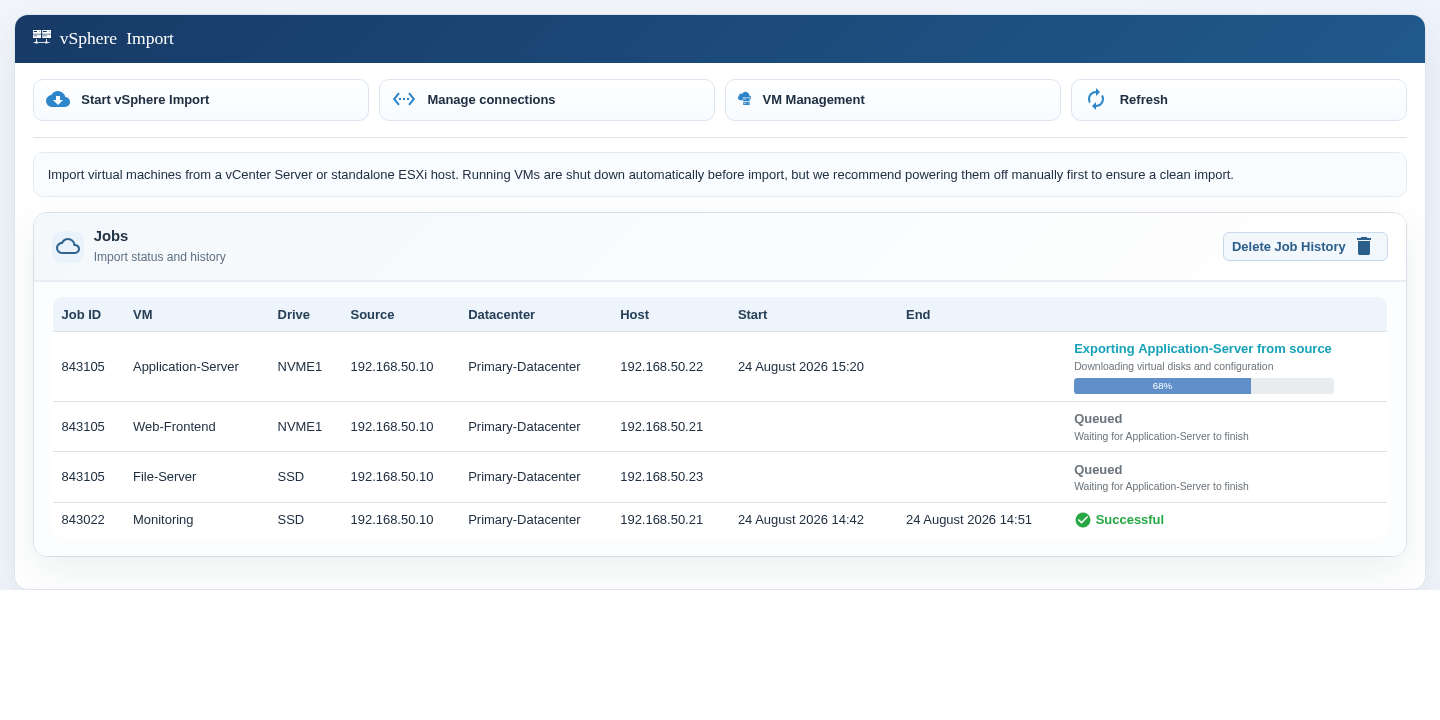Screen dimensions: 1440x720
Task: Click NVME1 drive in Web-Frontend row
Action: click(x=300, y=426)
